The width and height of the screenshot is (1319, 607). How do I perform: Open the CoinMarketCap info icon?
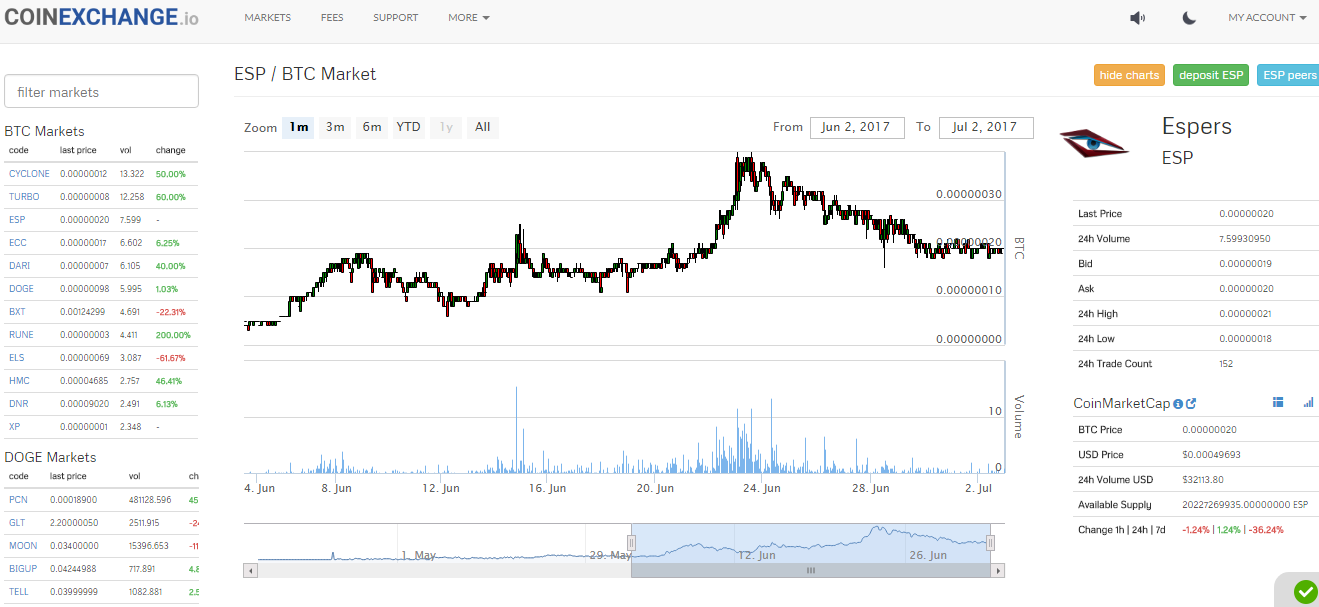click(1178, 404)
